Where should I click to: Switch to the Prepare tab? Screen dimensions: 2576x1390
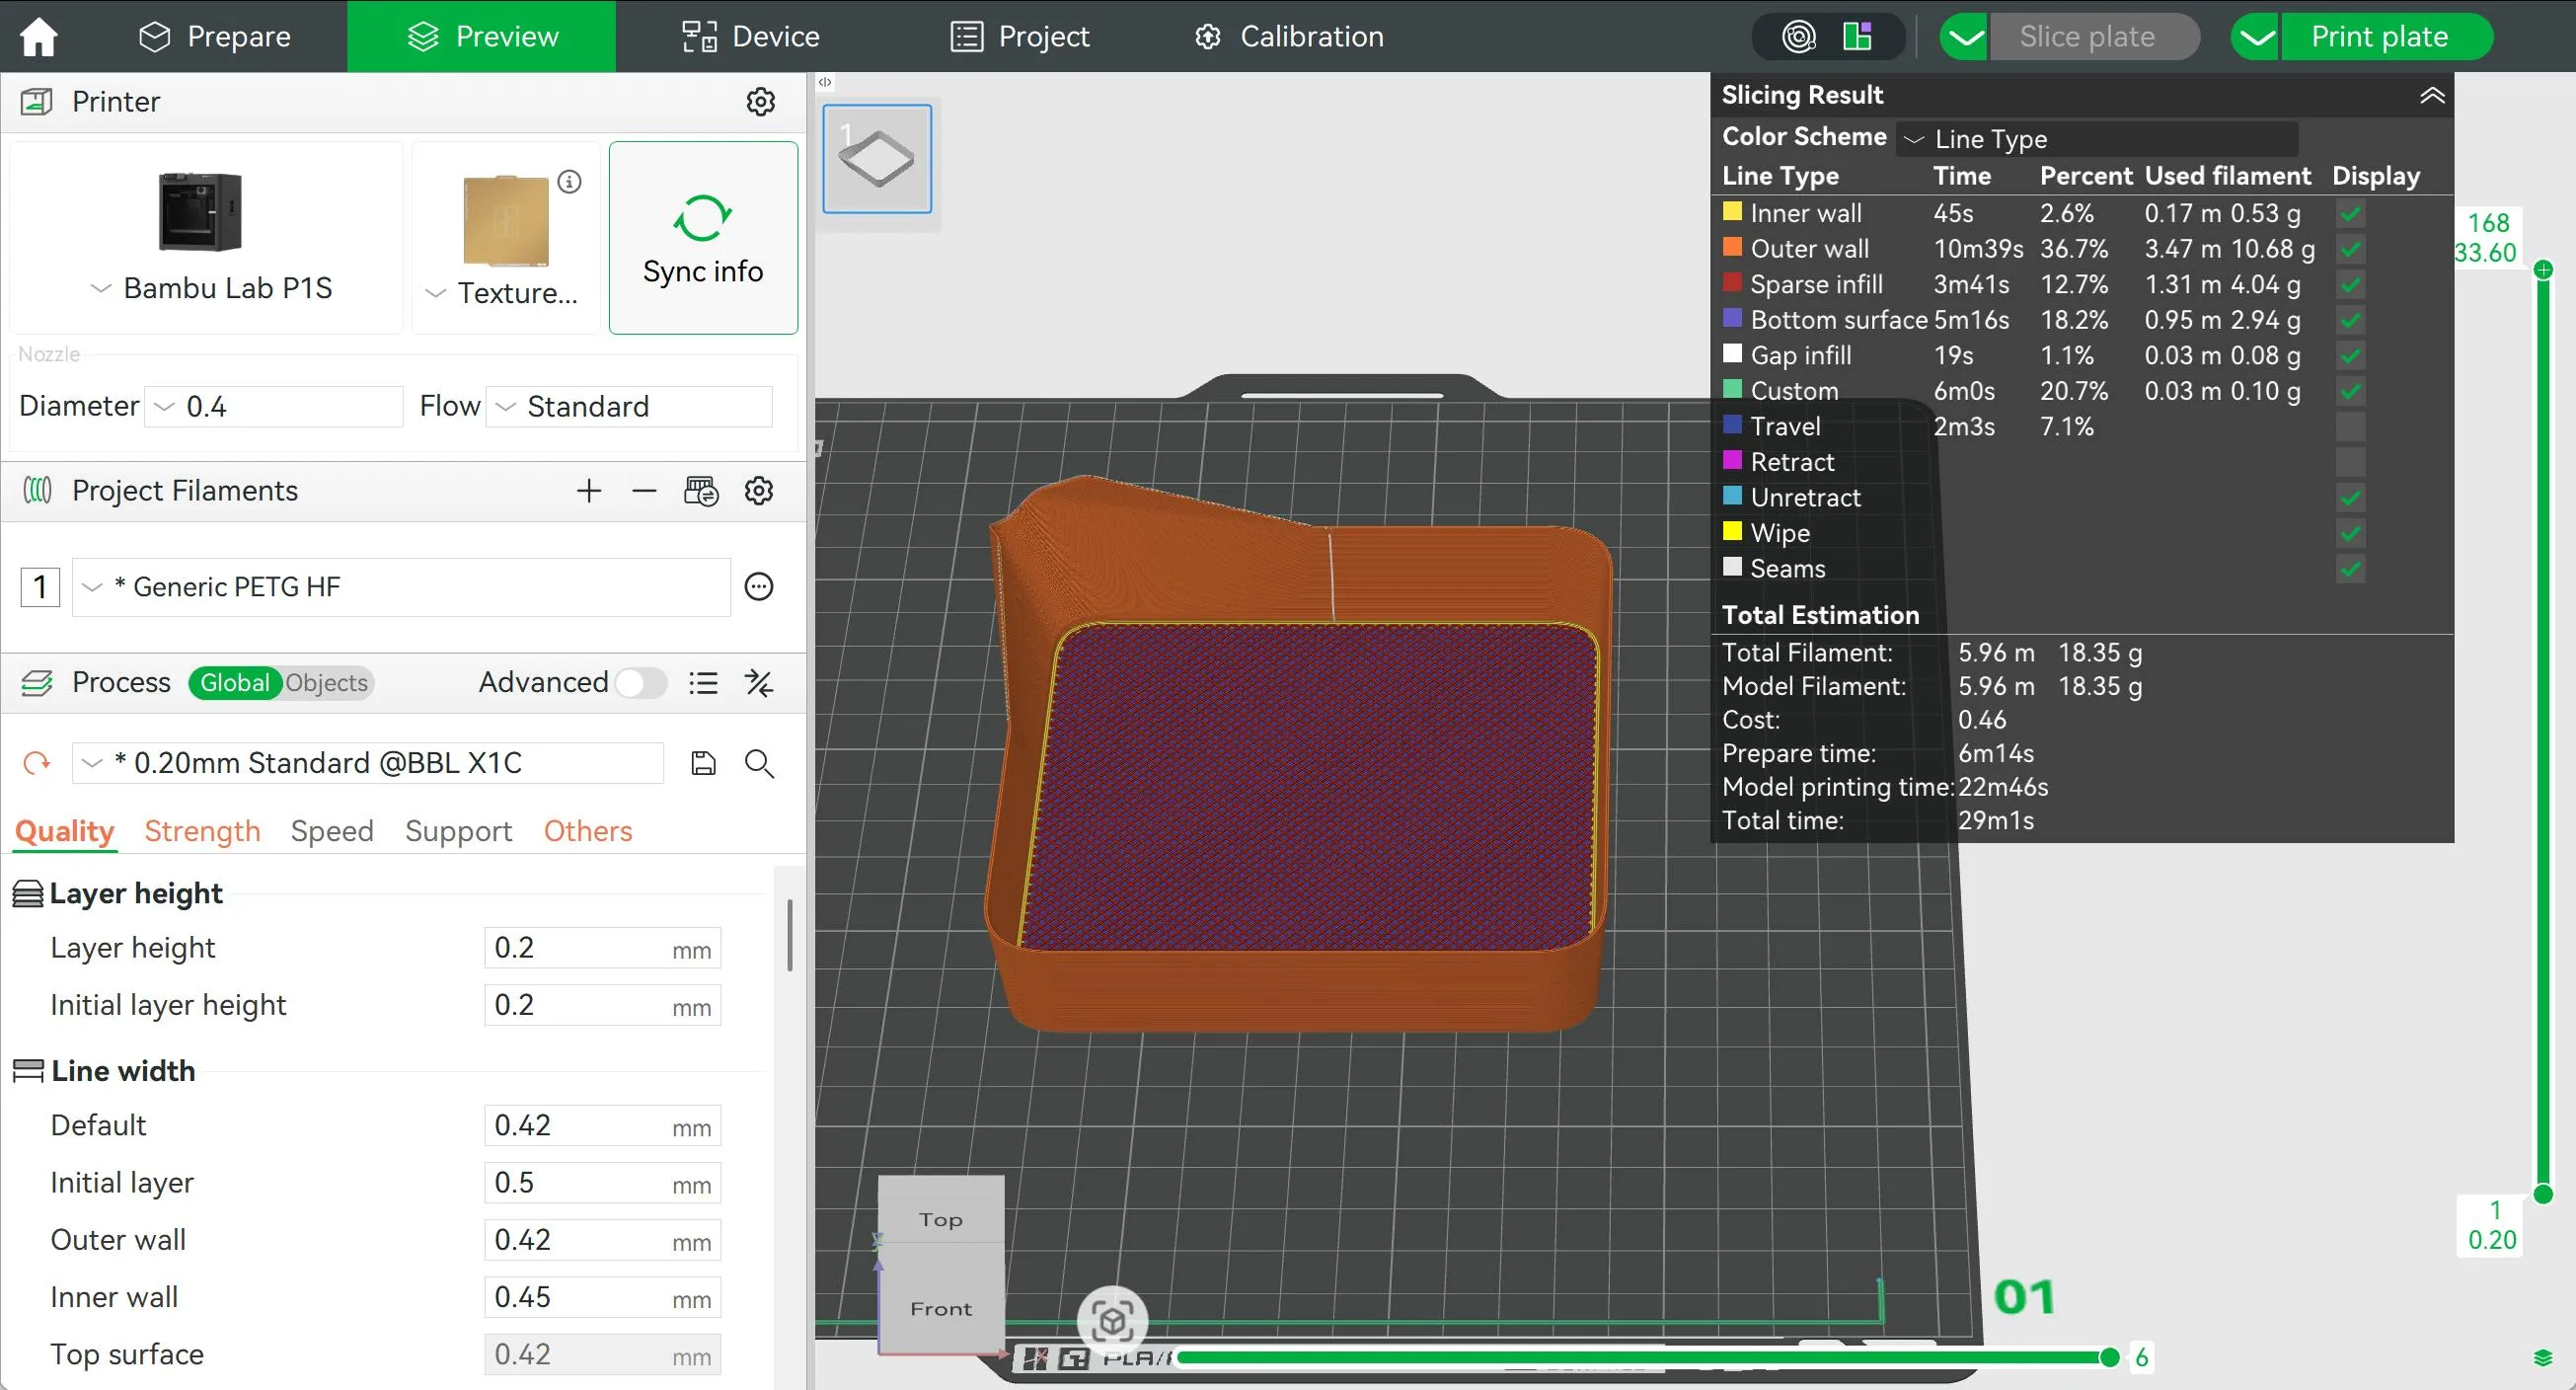pyautogui.click(x=214, y=36)
